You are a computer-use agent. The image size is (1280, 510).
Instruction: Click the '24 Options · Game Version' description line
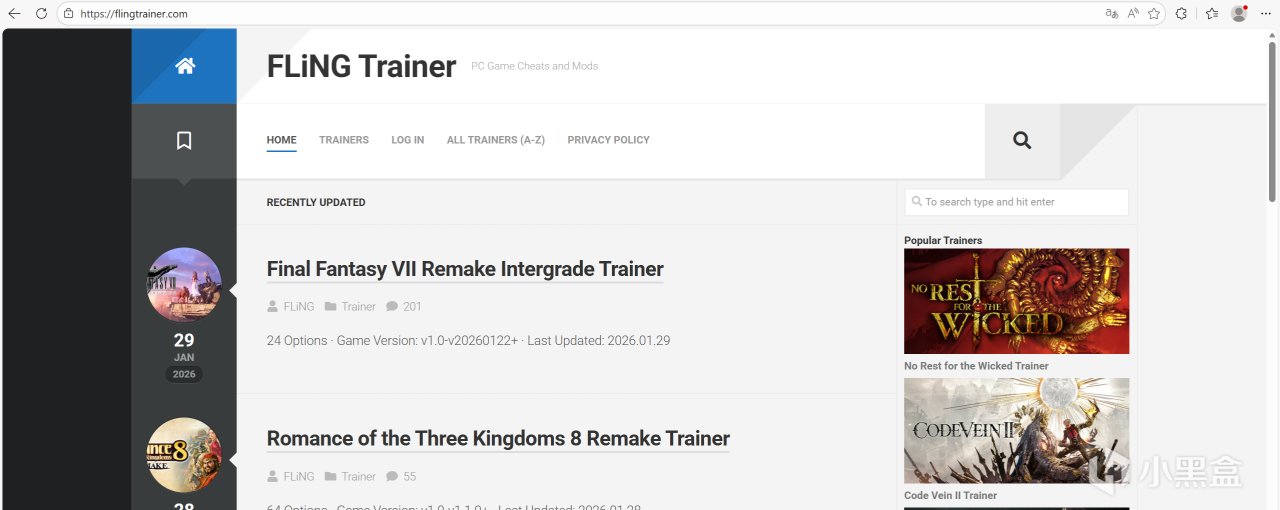coord(468,341)
